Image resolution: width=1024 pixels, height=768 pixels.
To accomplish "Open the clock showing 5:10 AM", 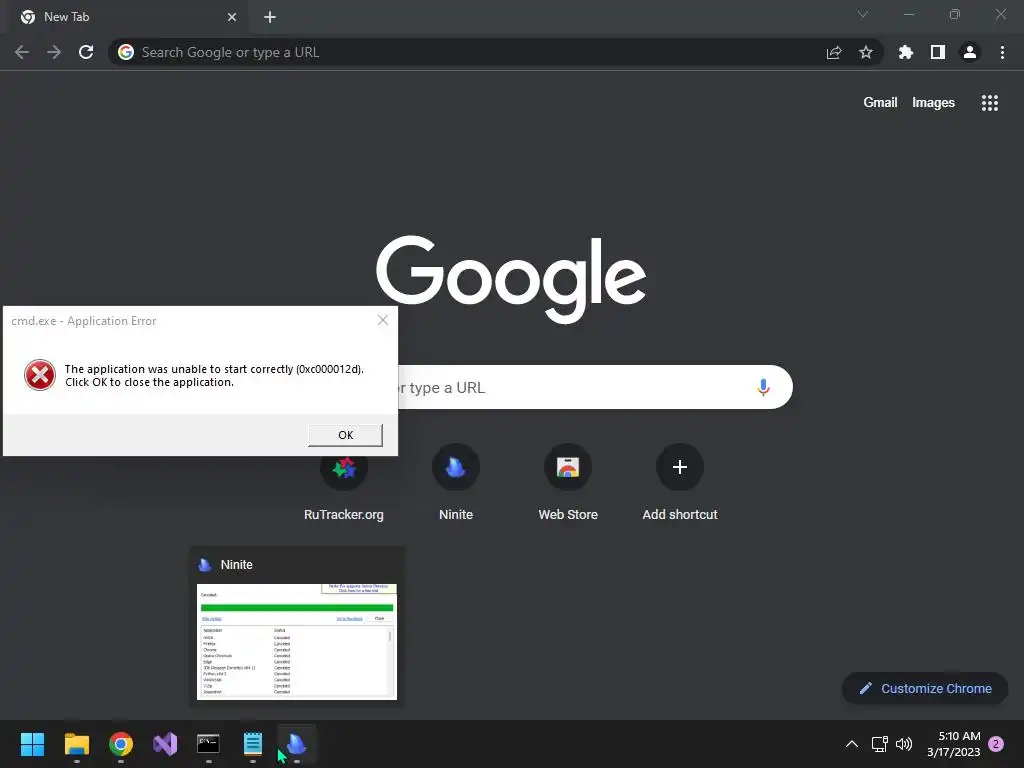I will pos(953,744).
